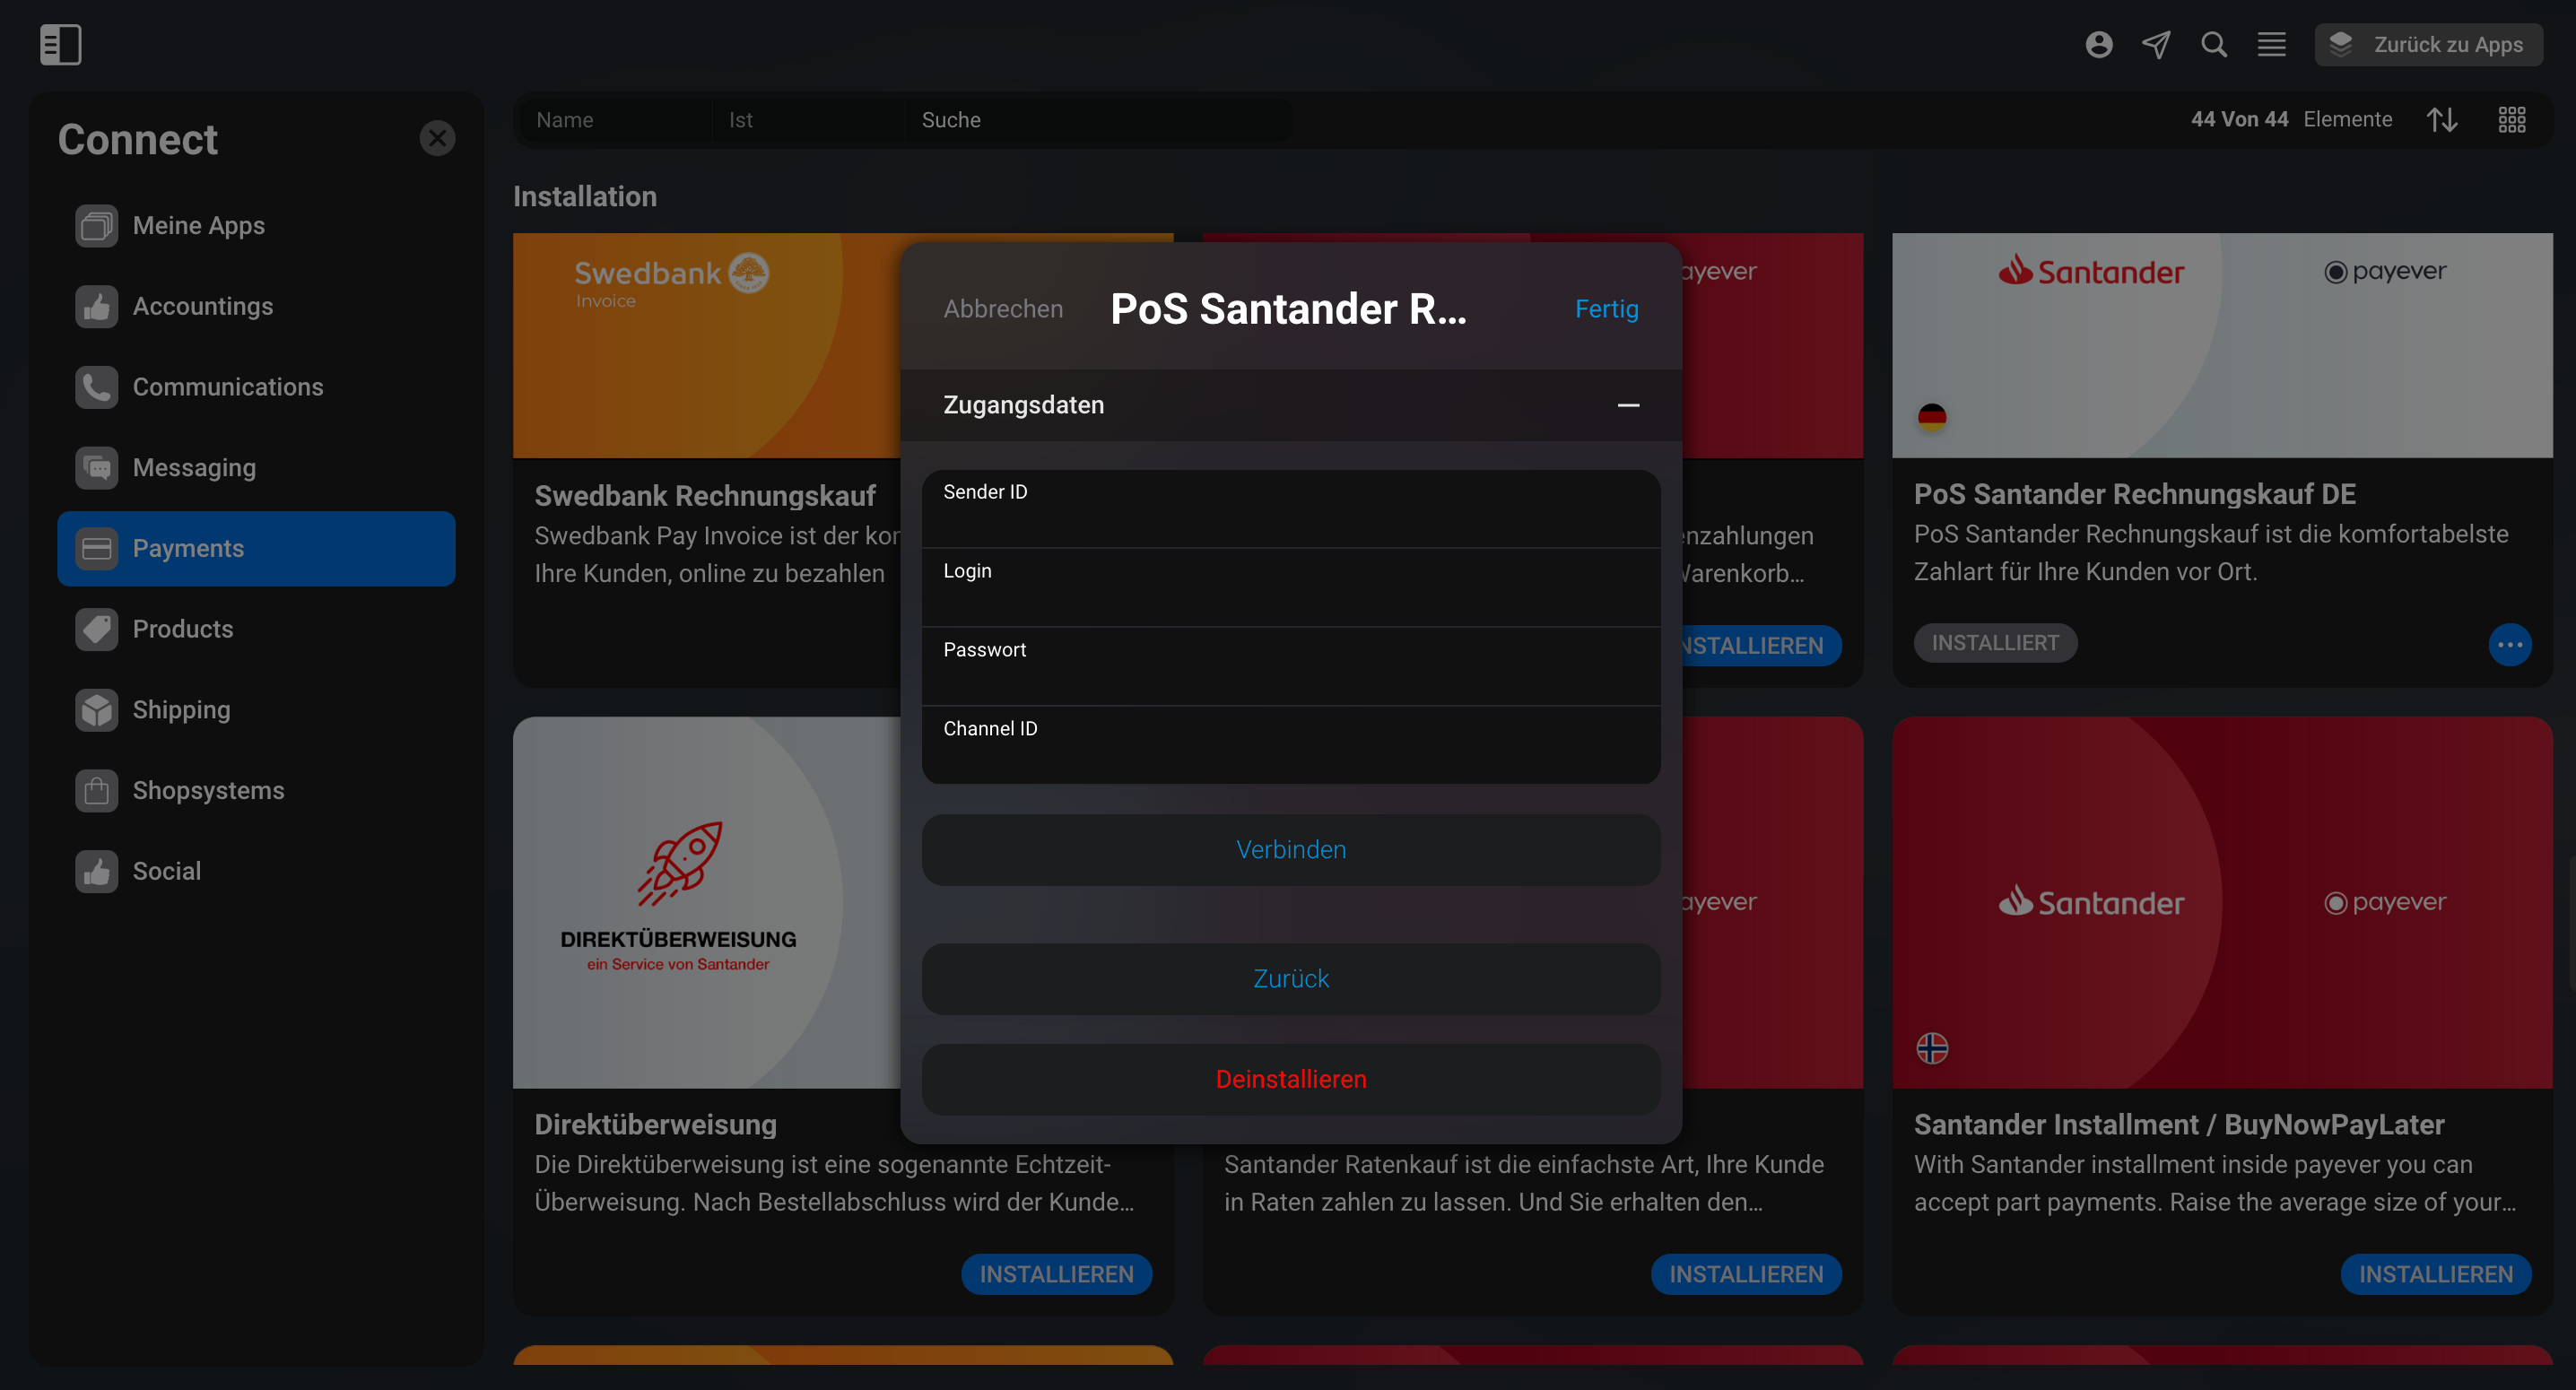This screenshot has width=2576, height=1390.
Task: Click Santander Installment / BuyNowPayLater title
Action: click(2179, 1125)
